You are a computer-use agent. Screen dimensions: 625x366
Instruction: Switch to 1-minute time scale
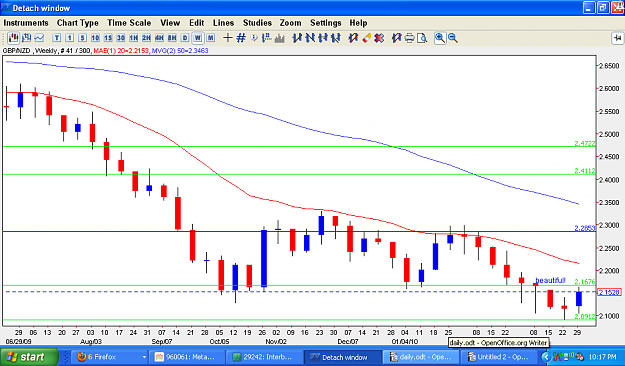(69, 38)
